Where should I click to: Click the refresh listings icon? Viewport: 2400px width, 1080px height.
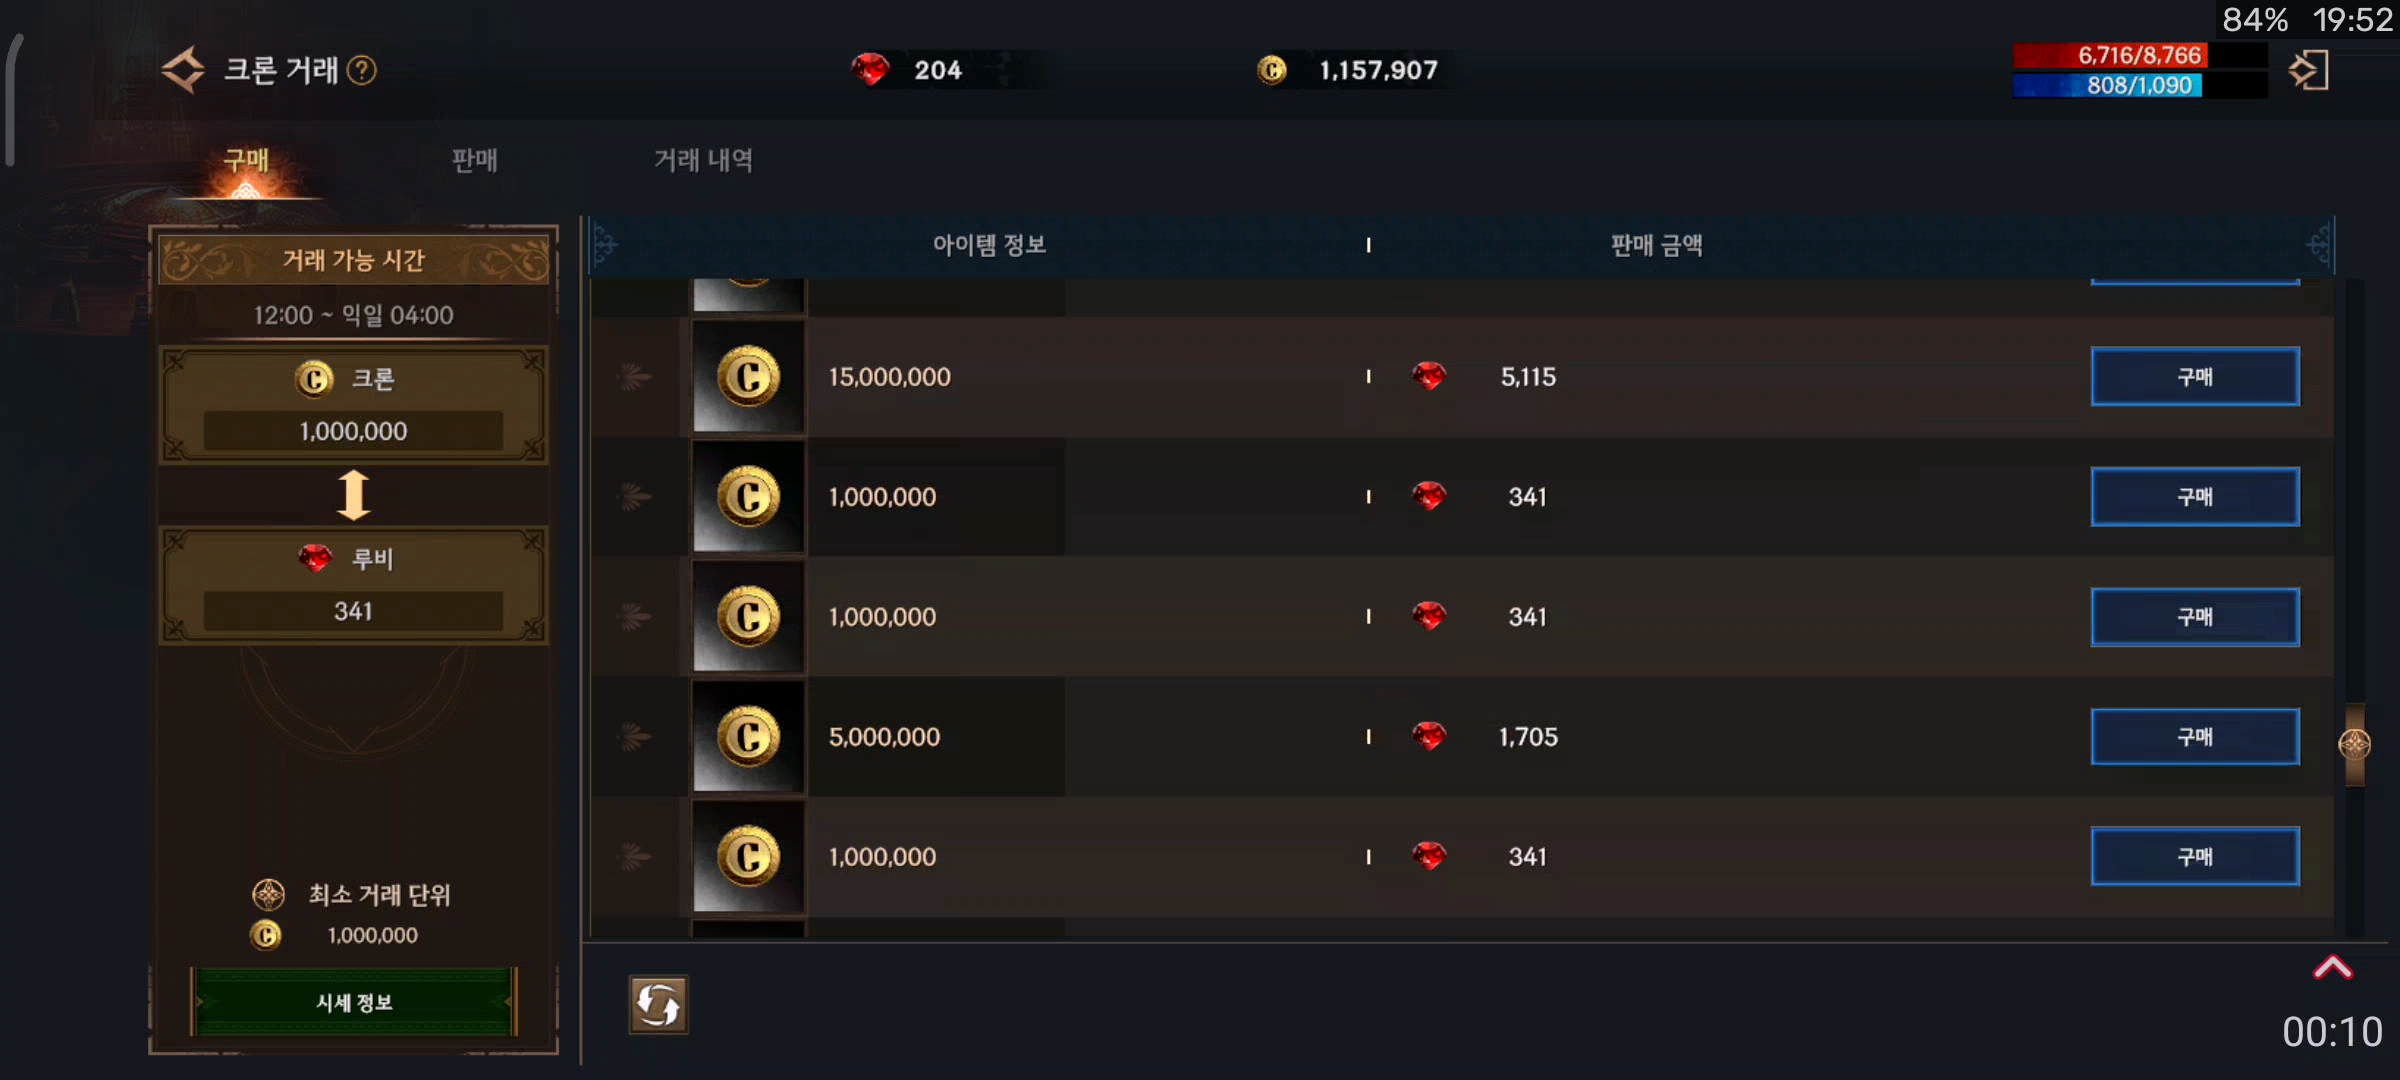pos(658,1004)
